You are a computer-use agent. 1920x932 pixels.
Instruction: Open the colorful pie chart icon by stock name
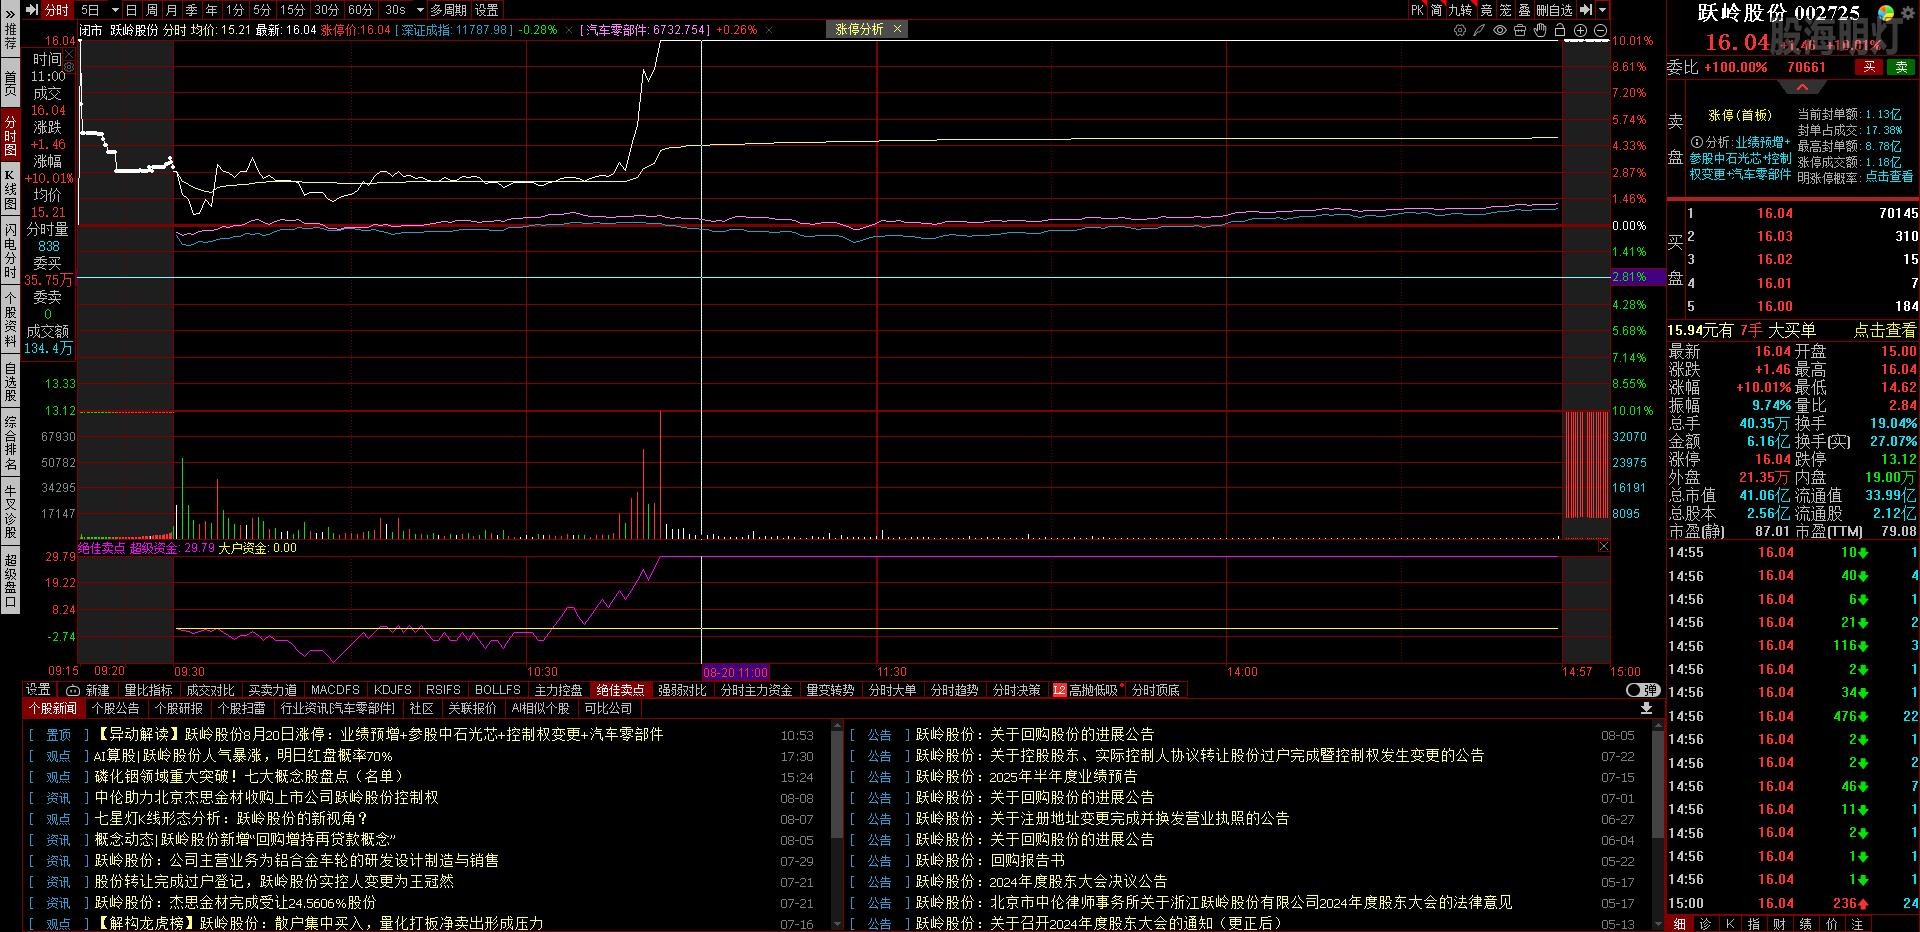tap(1886, 13)
